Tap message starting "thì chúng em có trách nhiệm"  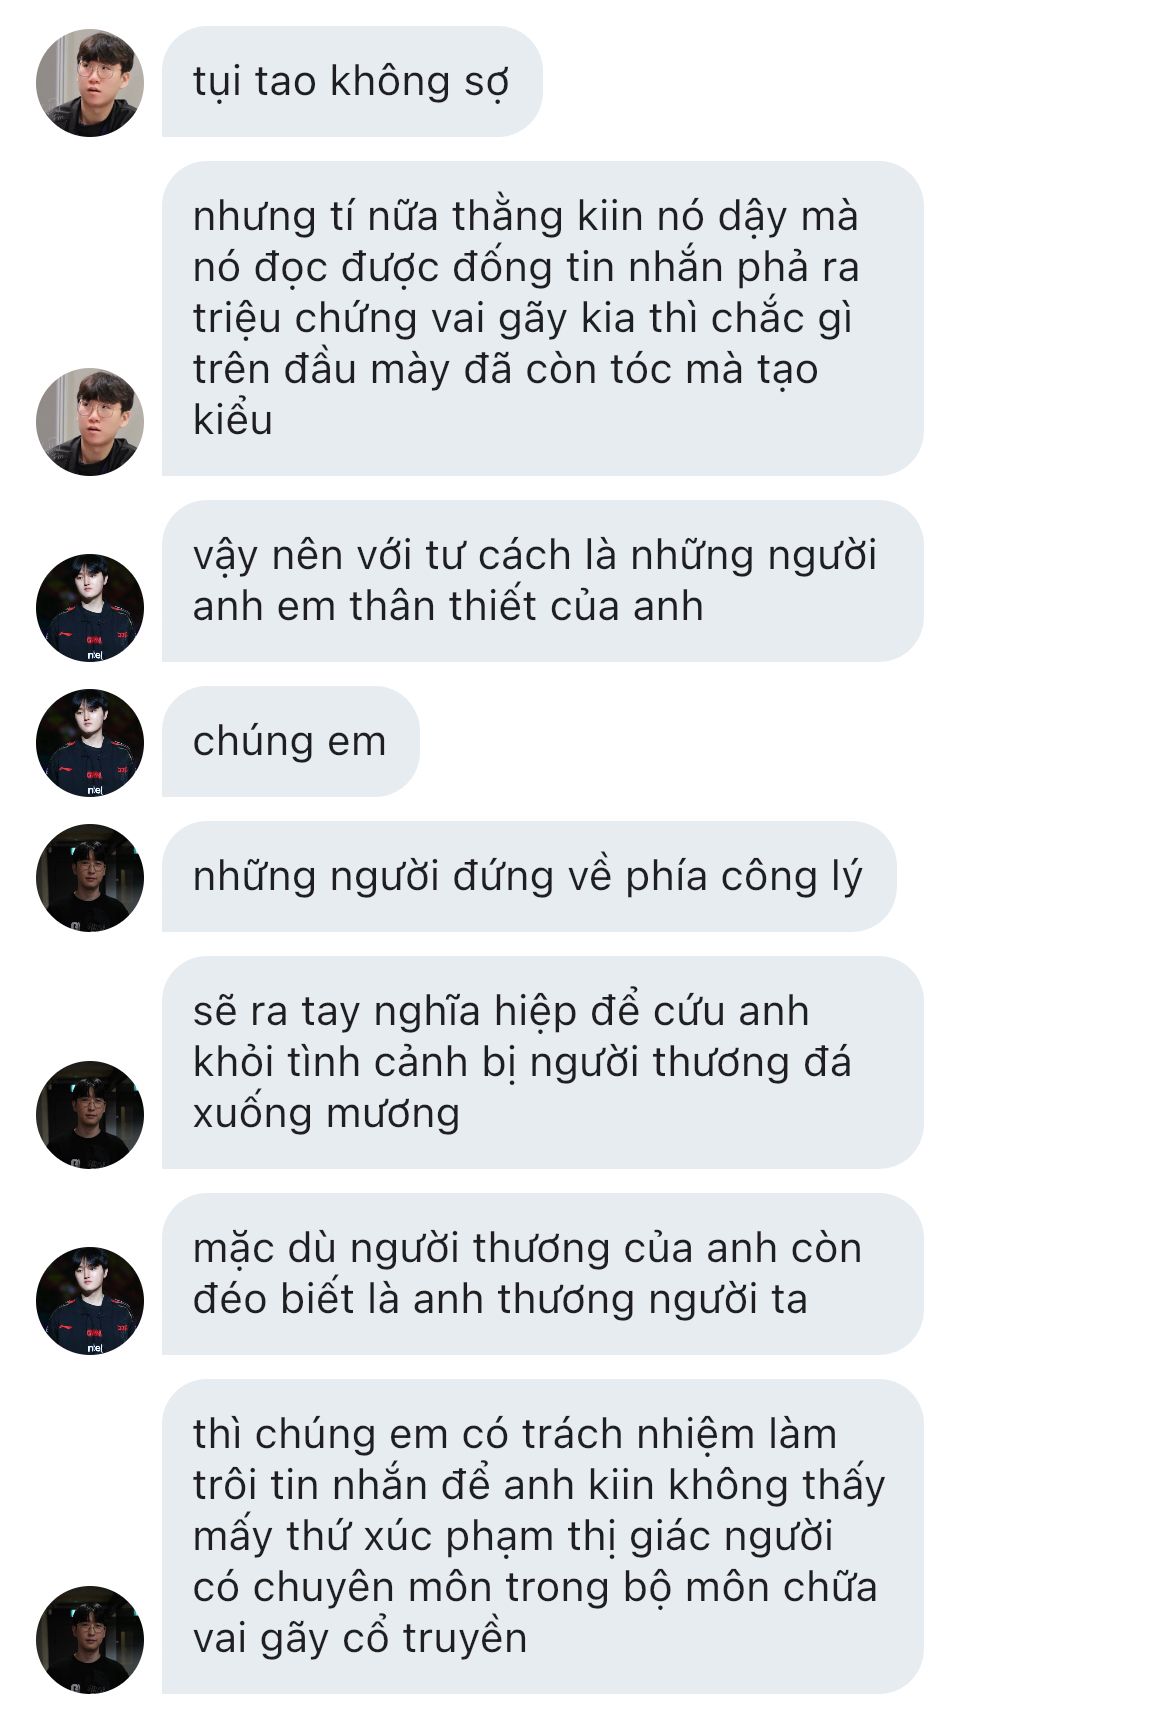tap(542, 1536)
